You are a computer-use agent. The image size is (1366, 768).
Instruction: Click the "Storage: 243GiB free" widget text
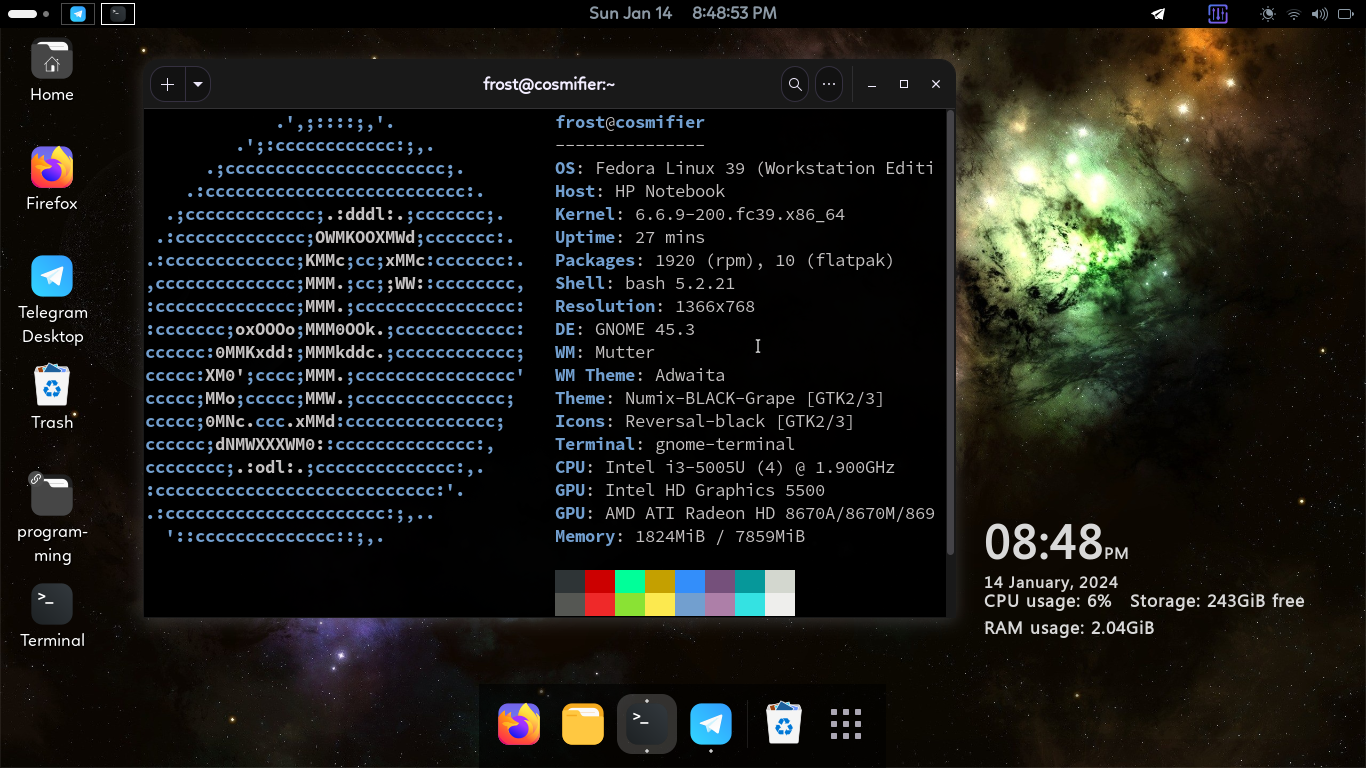(x=1217, y=601)
